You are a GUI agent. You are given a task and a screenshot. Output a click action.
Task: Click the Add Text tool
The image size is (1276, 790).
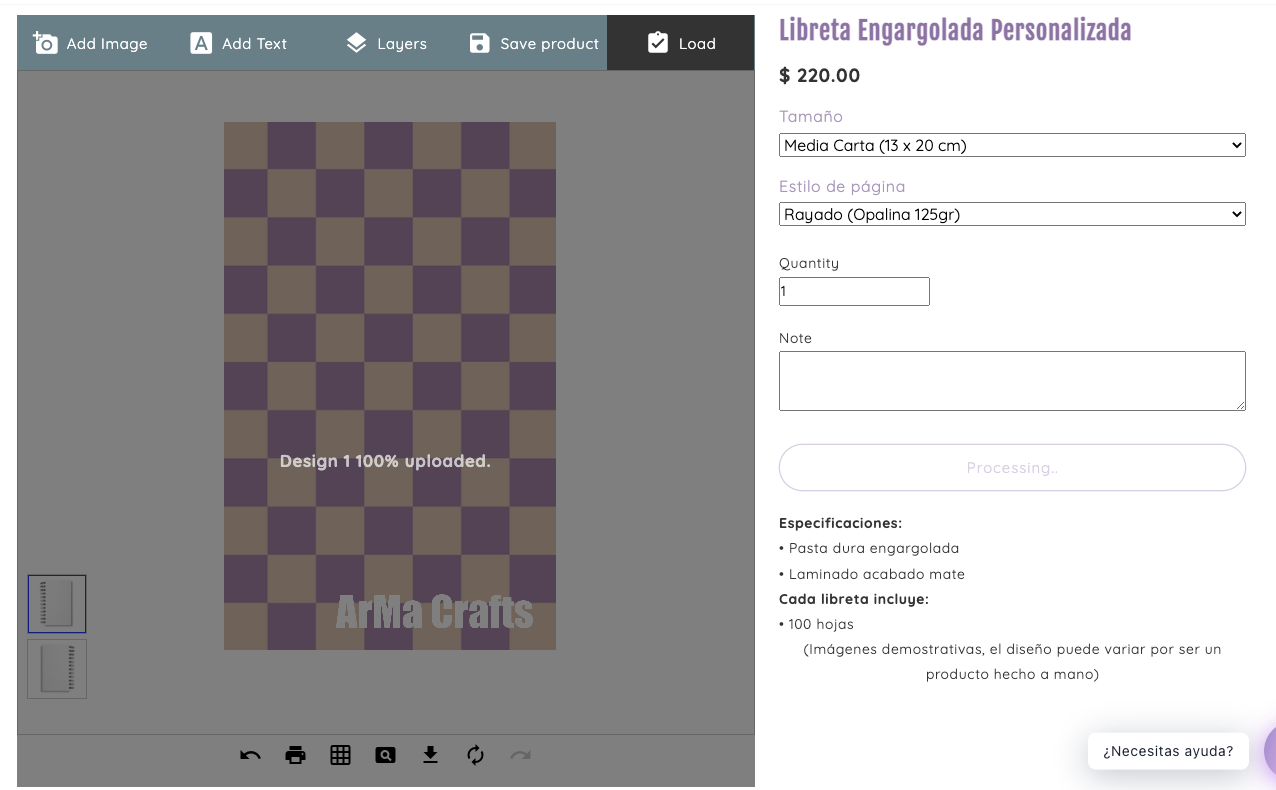239,43
